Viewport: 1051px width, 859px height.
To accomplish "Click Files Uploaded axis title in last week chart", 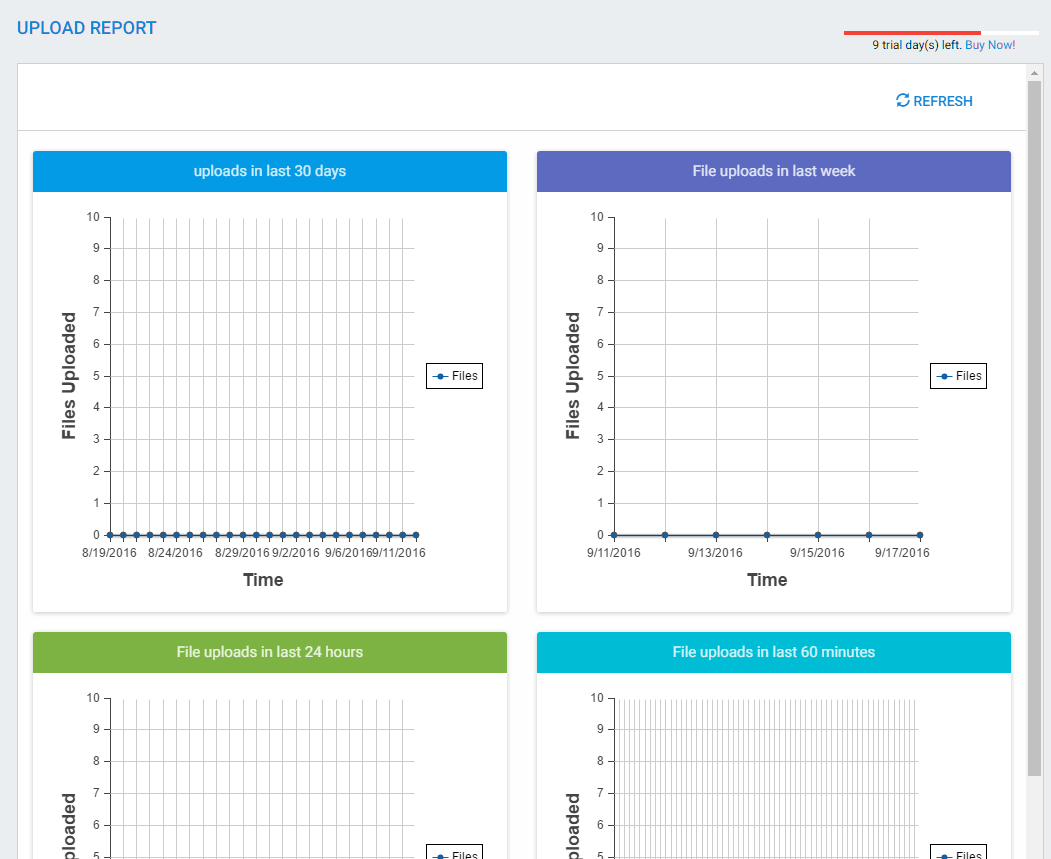I will point(572,376).
